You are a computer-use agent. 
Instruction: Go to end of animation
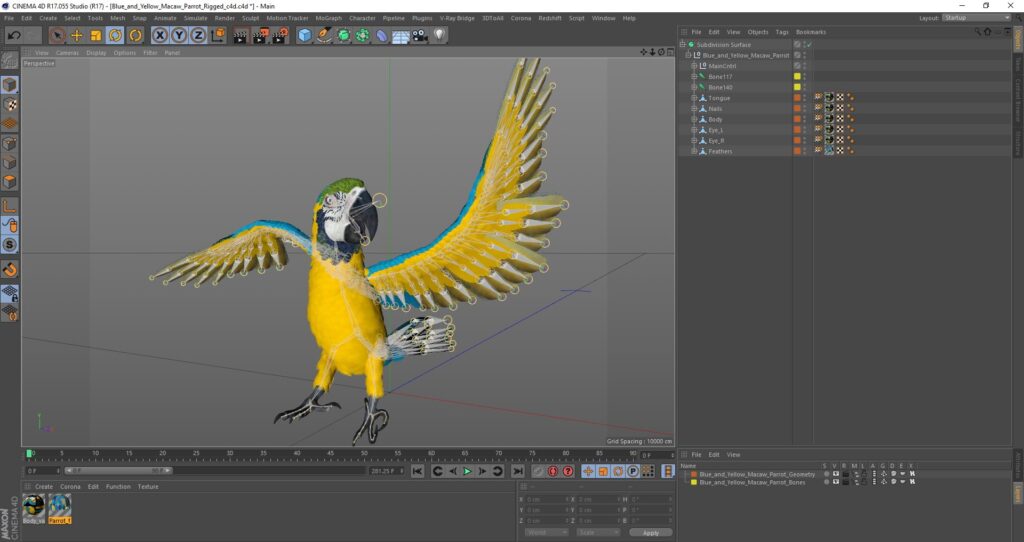(518, 471)
